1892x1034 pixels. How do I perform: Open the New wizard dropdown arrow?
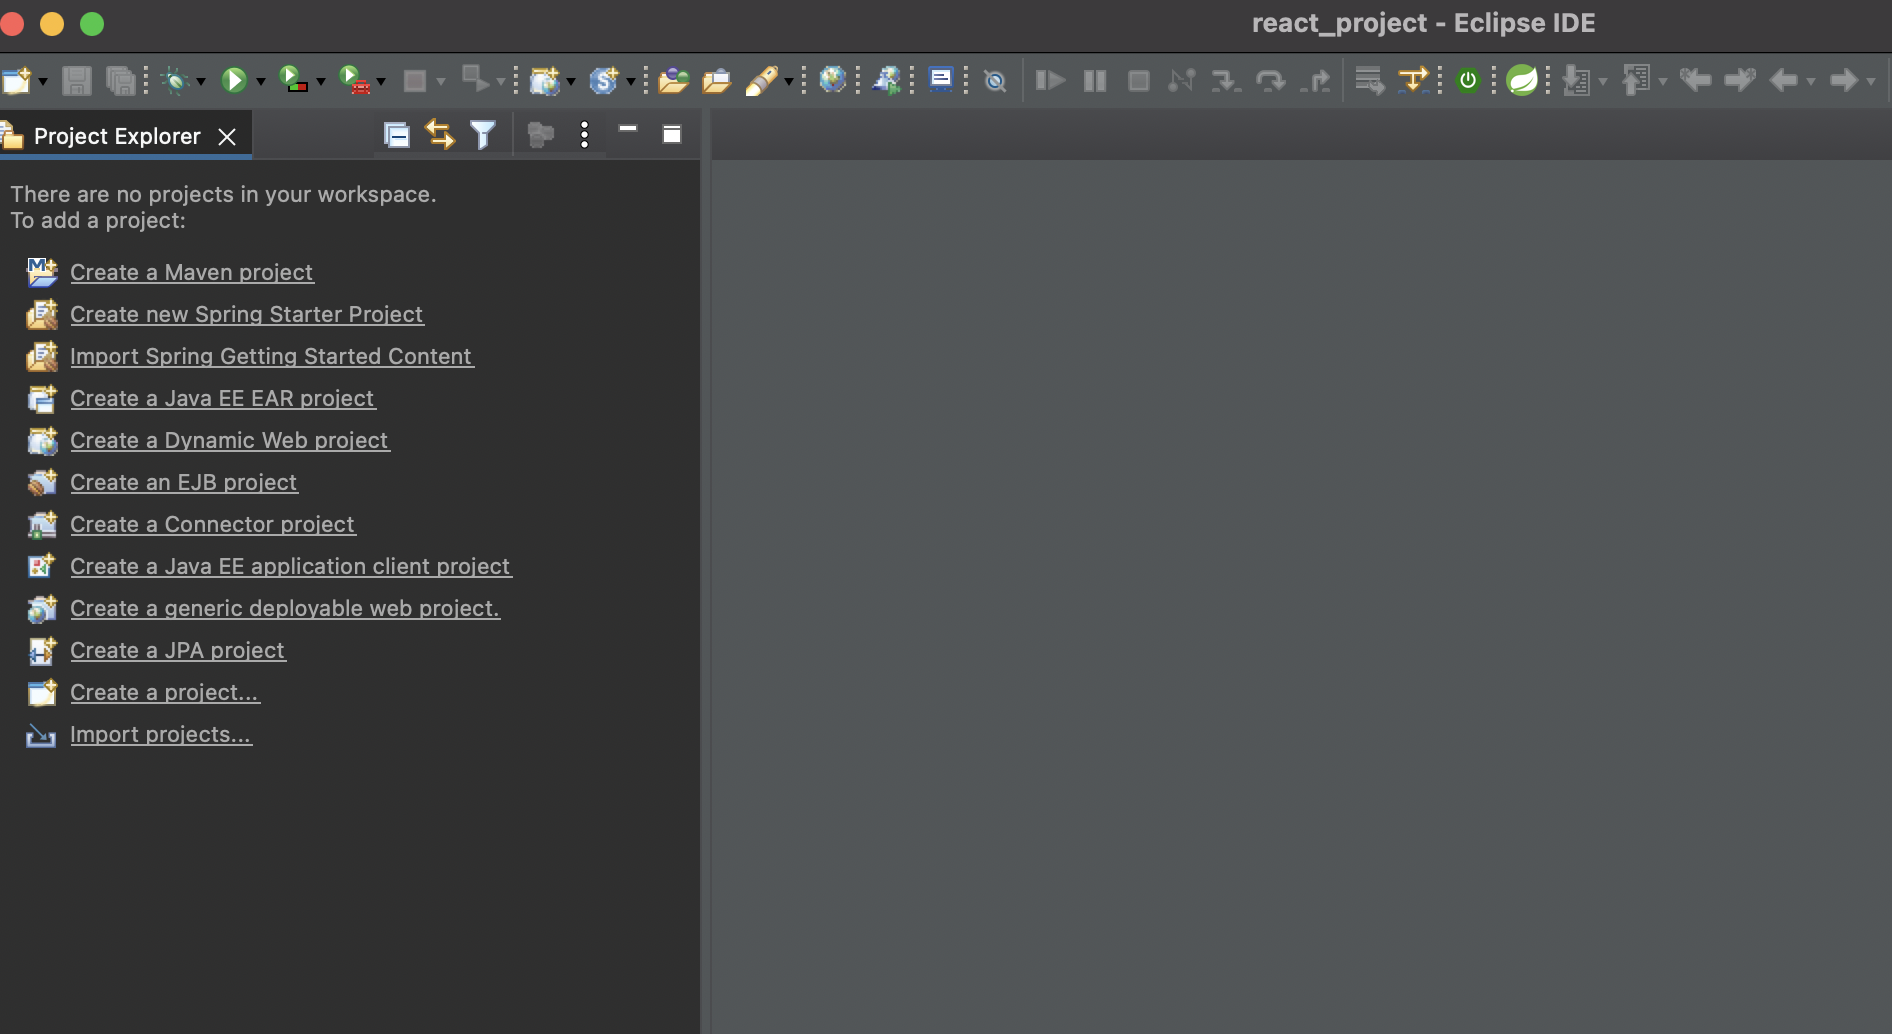click(43, 82)
